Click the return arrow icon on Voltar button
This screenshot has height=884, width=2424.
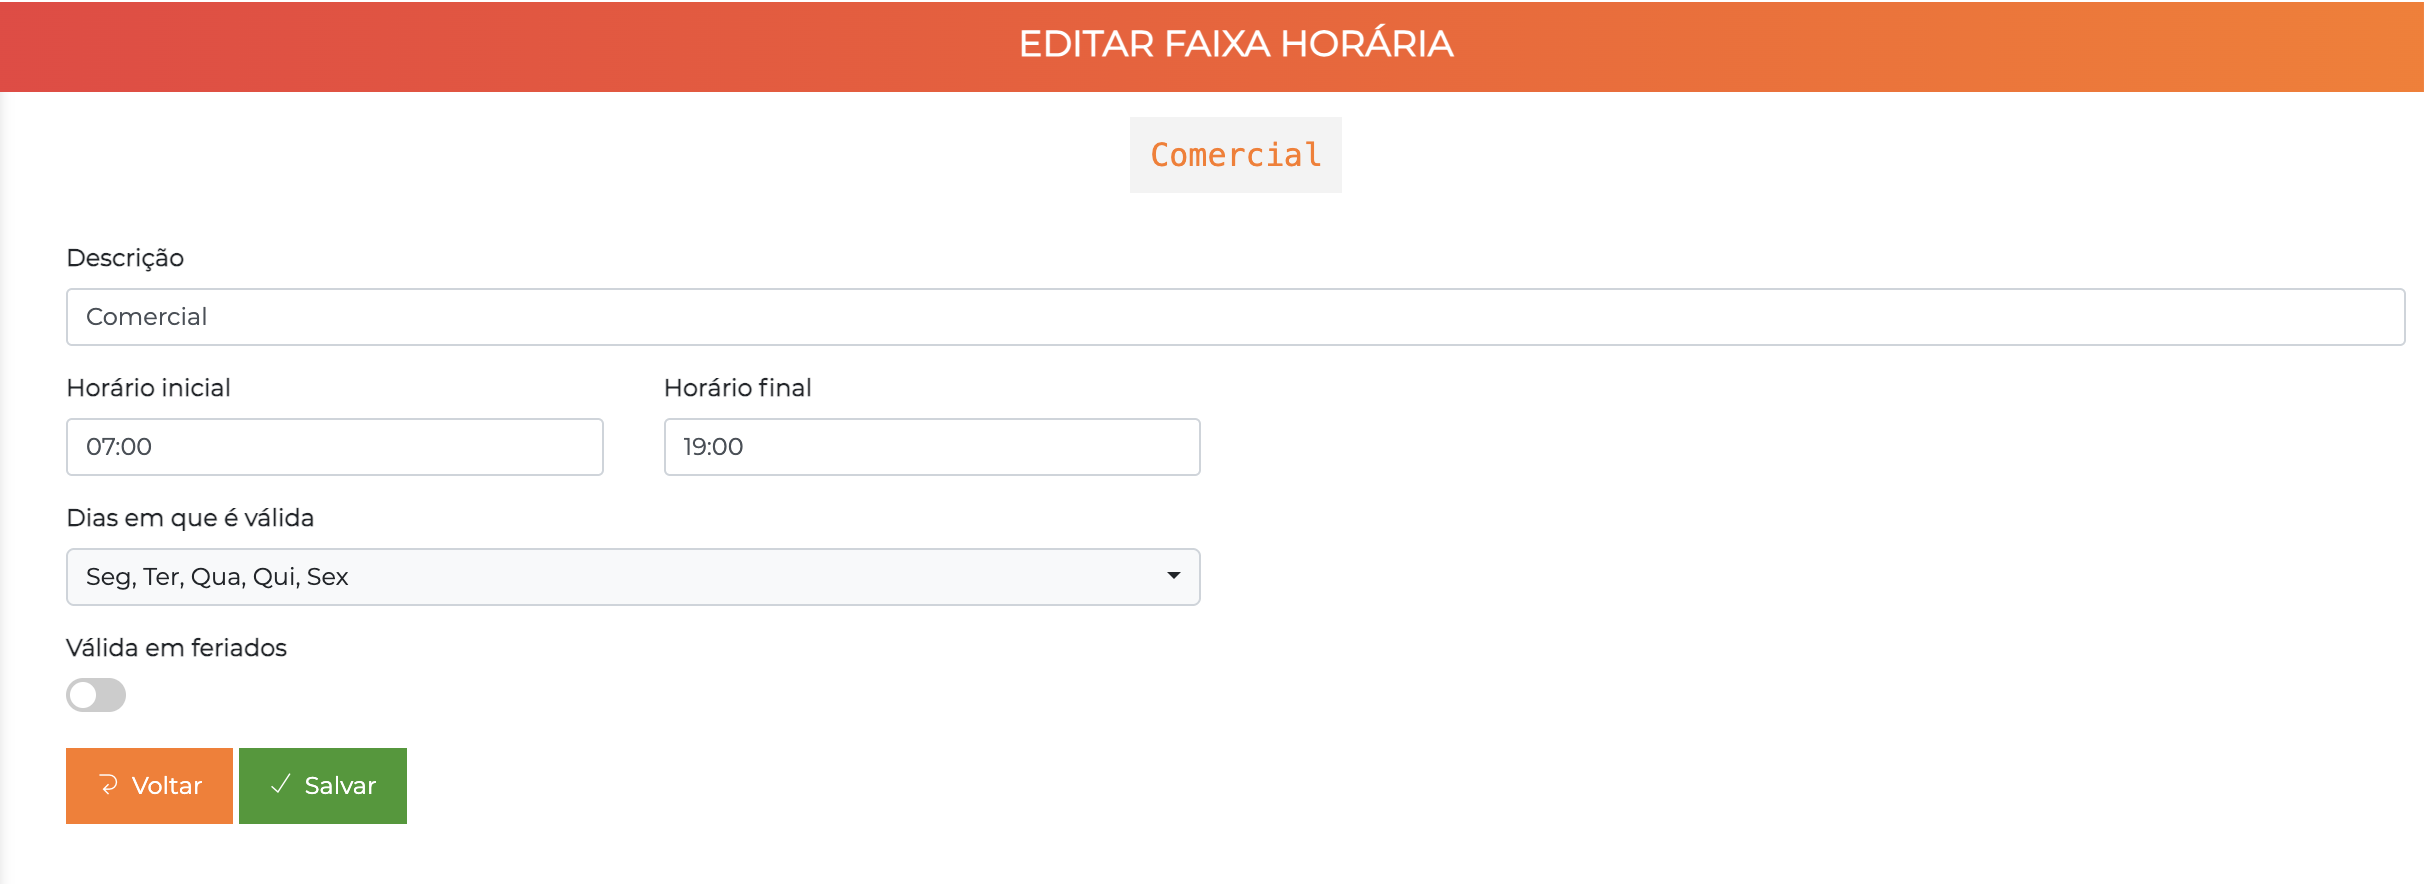(110, 786)
